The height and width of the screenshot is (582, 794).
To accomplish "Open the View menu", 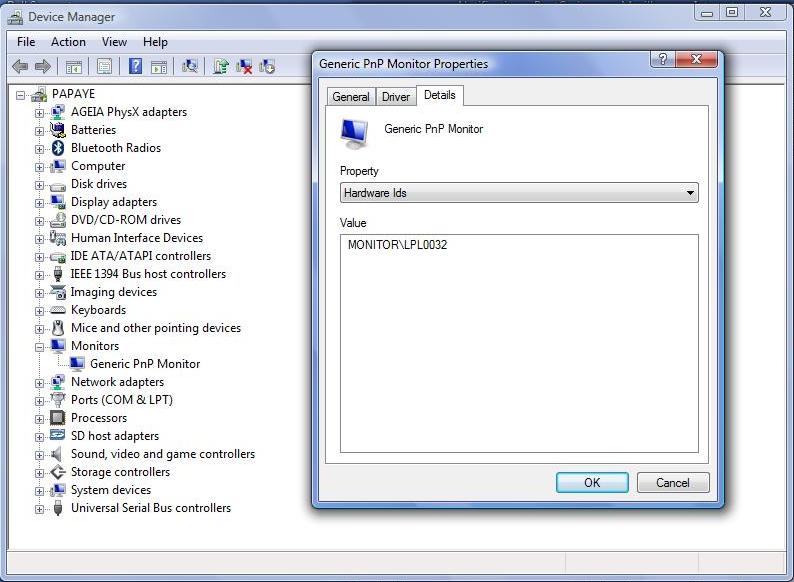I will point(114,42).
